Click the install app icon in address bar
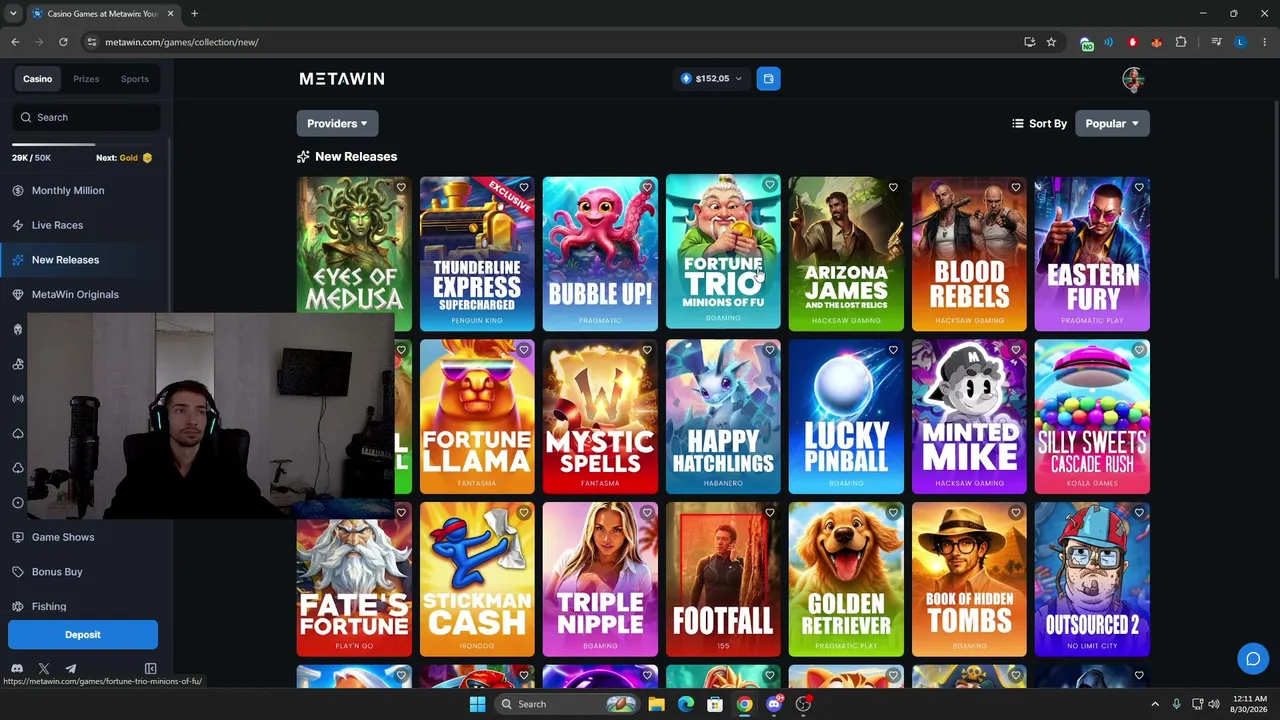Image resolution: width=1280 pixels, height=720 pixels. [1029, 42]
